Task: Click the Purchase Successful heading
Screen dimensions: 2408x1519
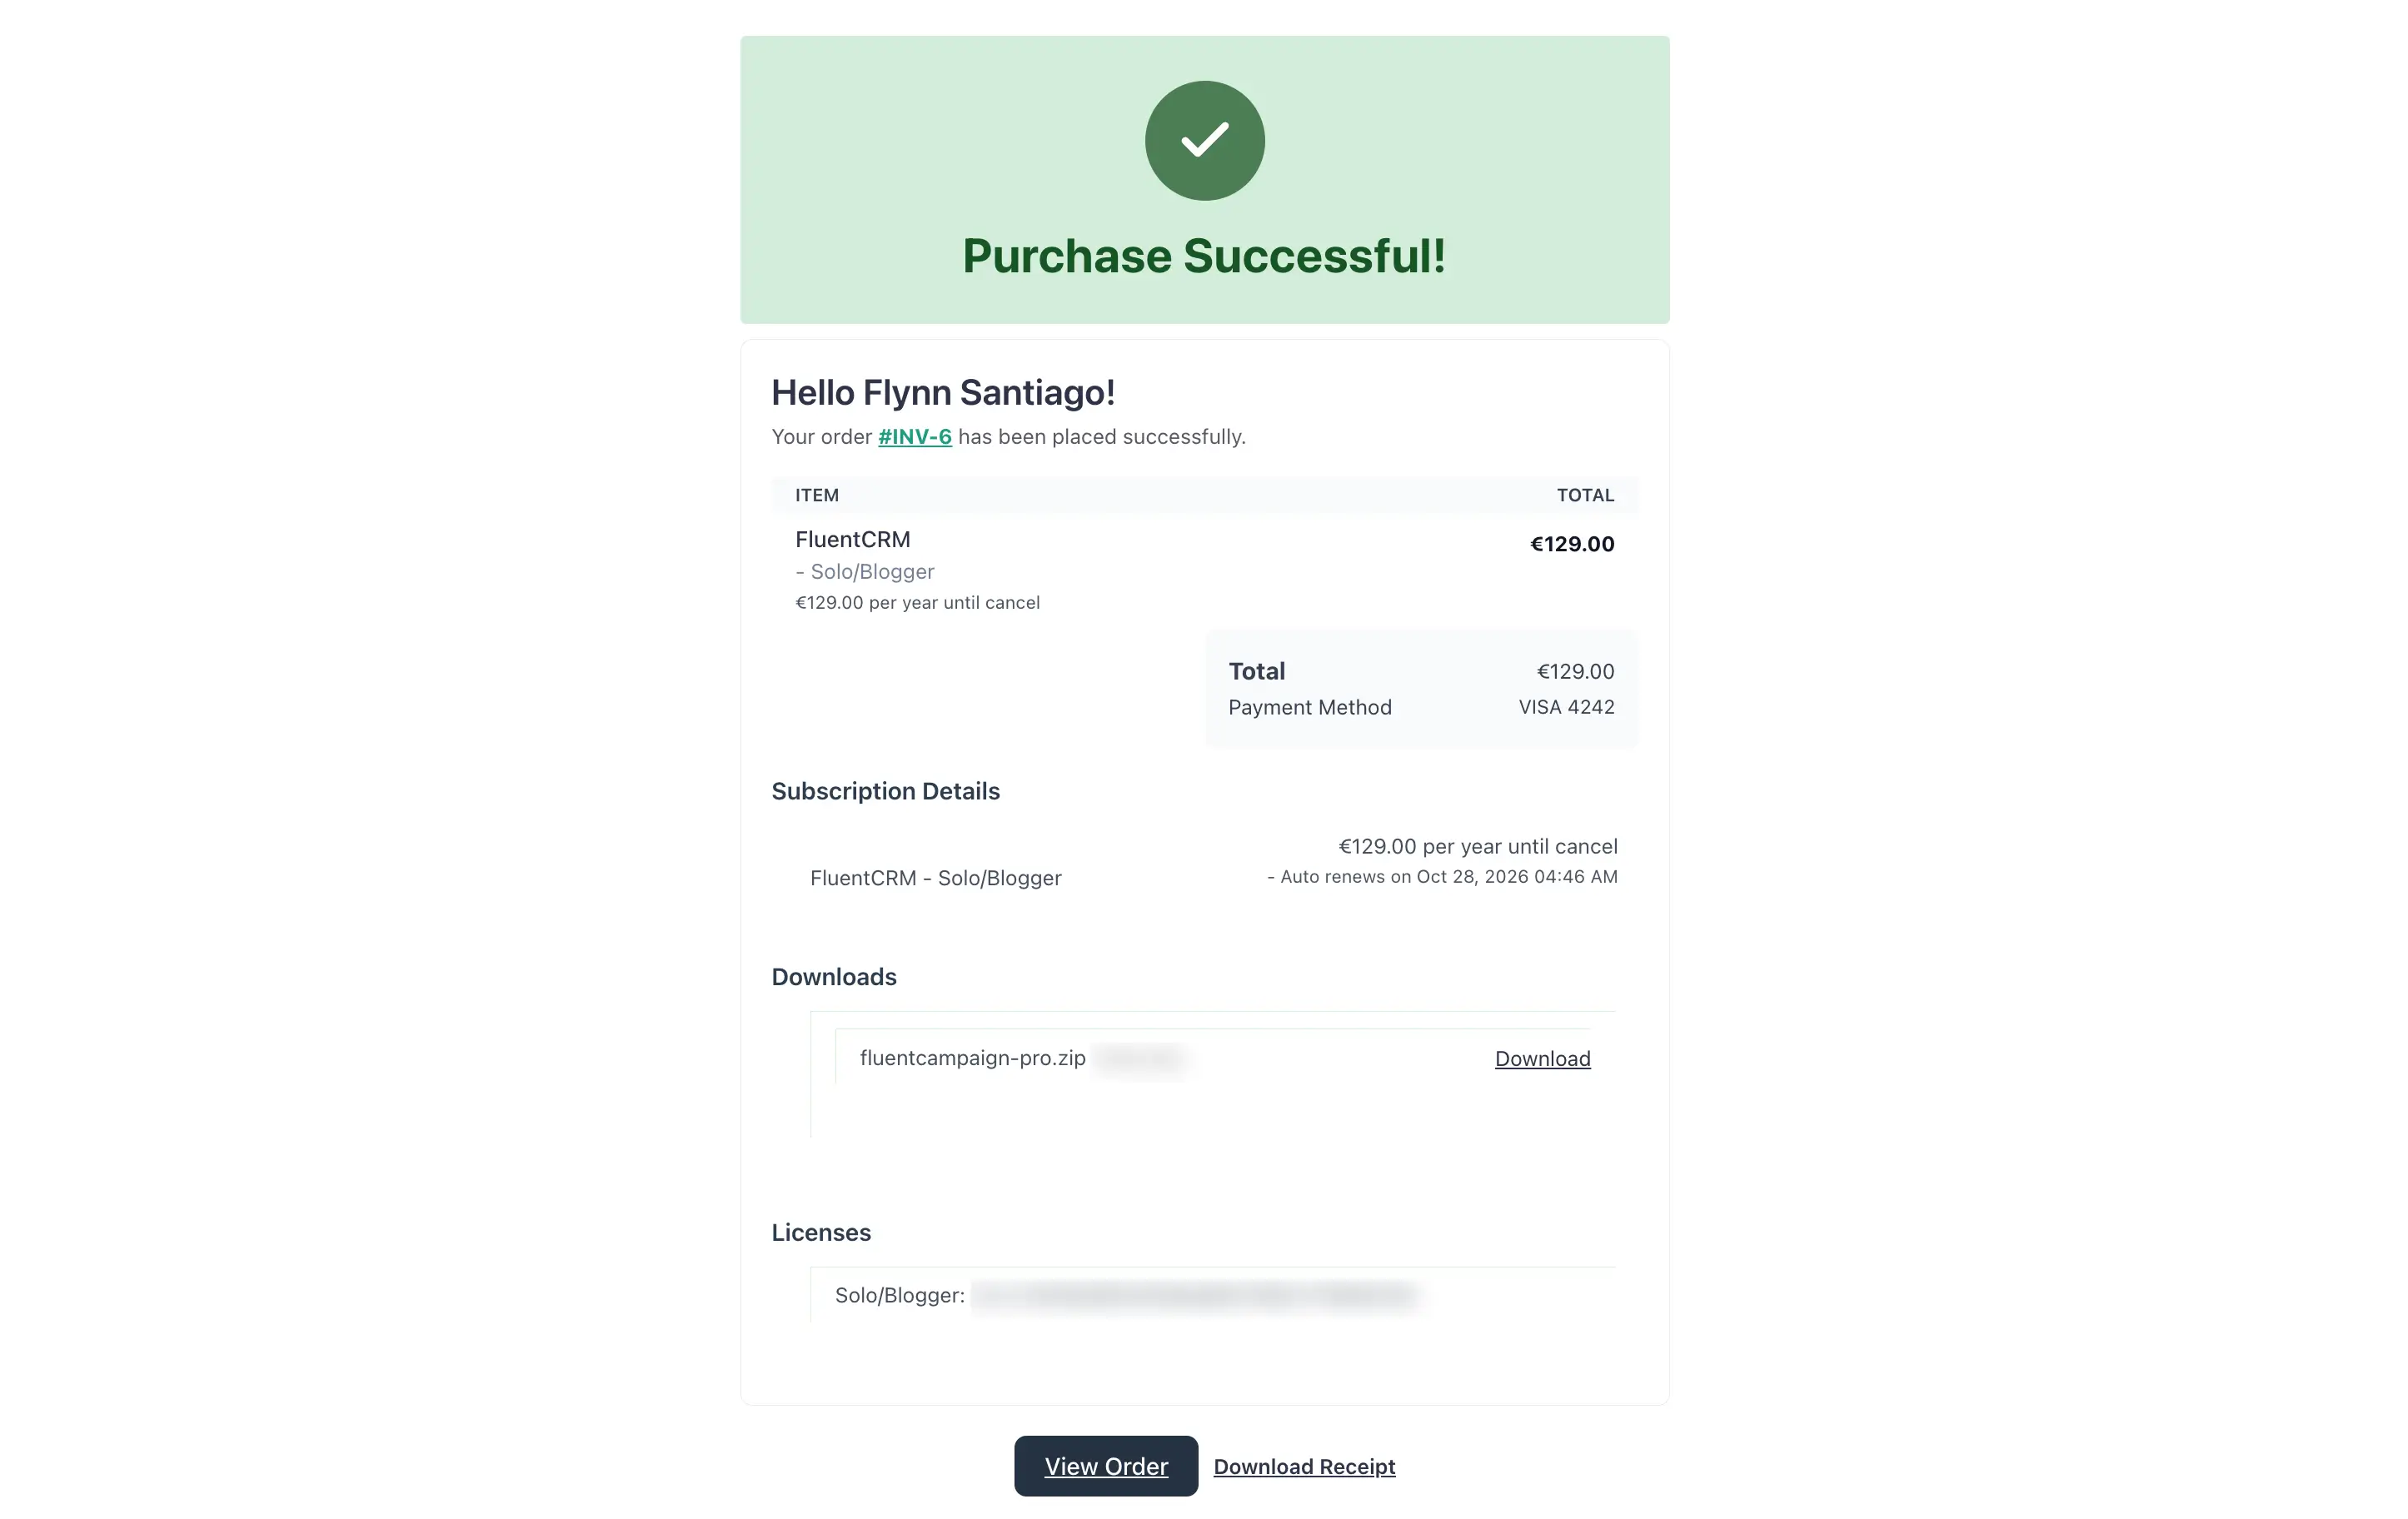Action: tap(1204, 255)
